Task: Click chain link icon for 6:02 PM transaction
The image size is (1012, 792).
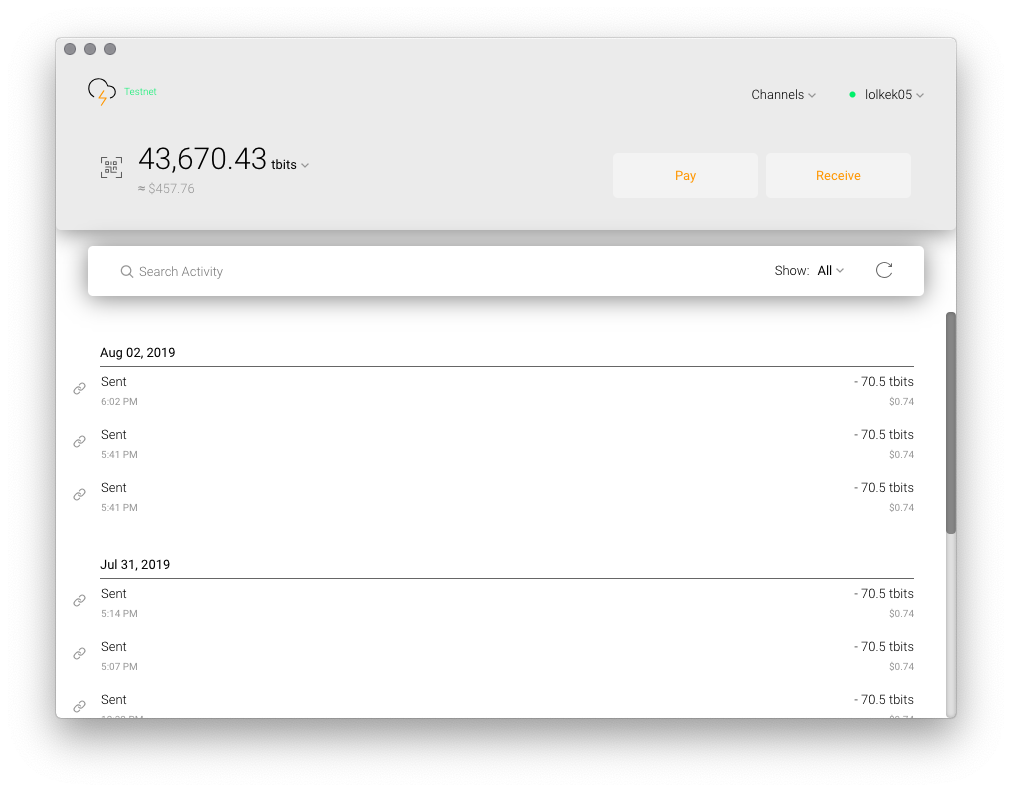Action: point(79,389)
